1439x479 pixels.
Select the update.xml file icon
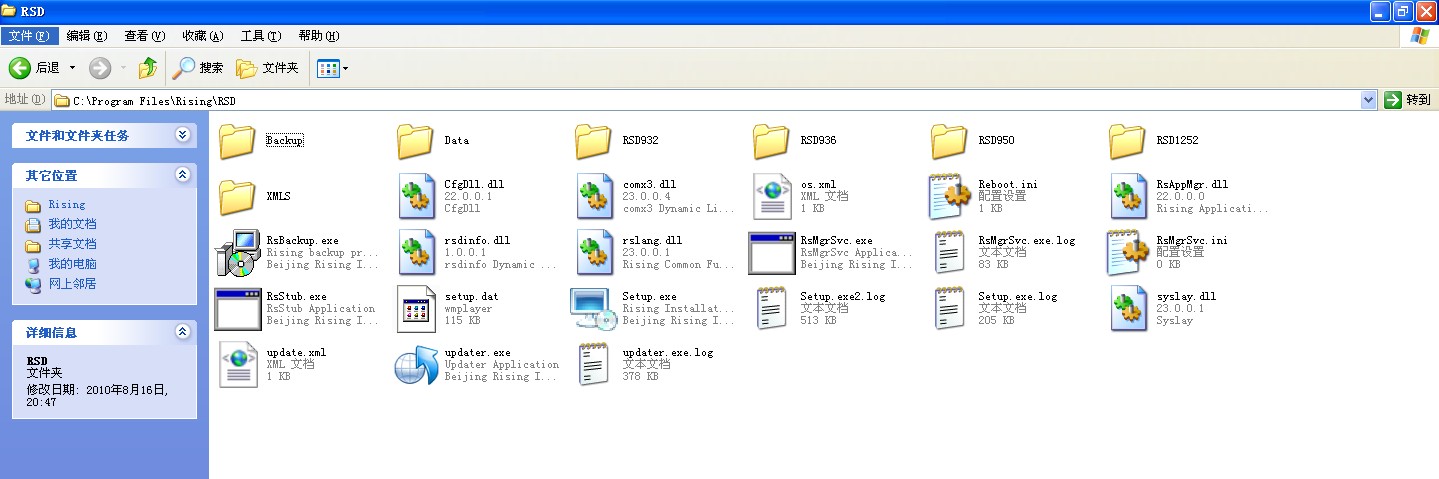pos(237,365)
